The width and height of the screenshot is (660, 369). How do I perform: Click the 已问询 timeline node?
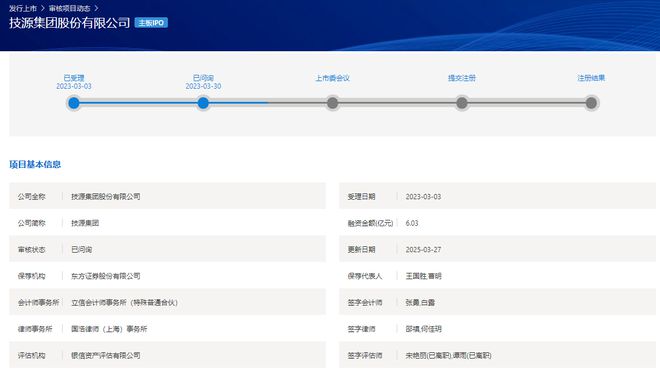(203, 103)
